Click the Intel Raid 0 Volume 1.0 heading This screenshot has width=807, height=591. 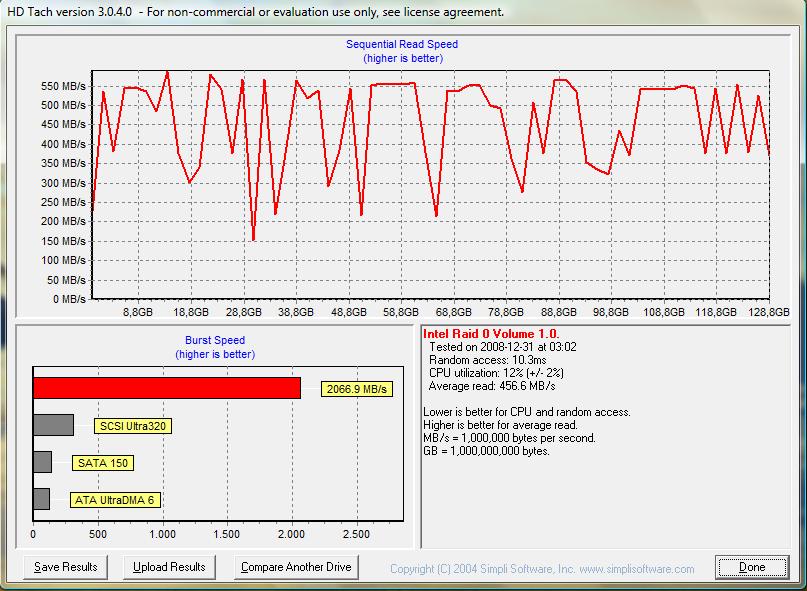(491, 334)
